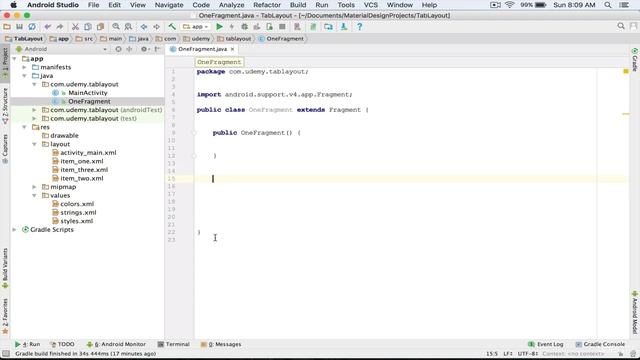Click the Synchronize toolbar icon

[32, 27]
